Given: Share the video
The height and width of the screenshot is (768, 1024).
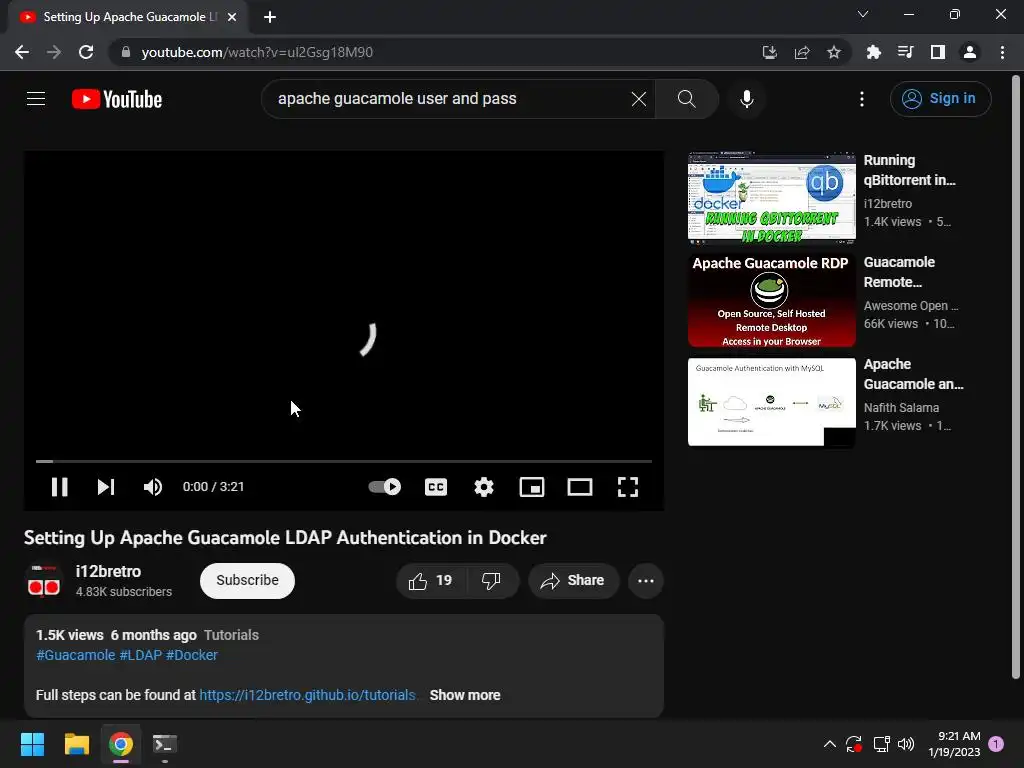Looking at the screenshot, I should pos(573,581).
